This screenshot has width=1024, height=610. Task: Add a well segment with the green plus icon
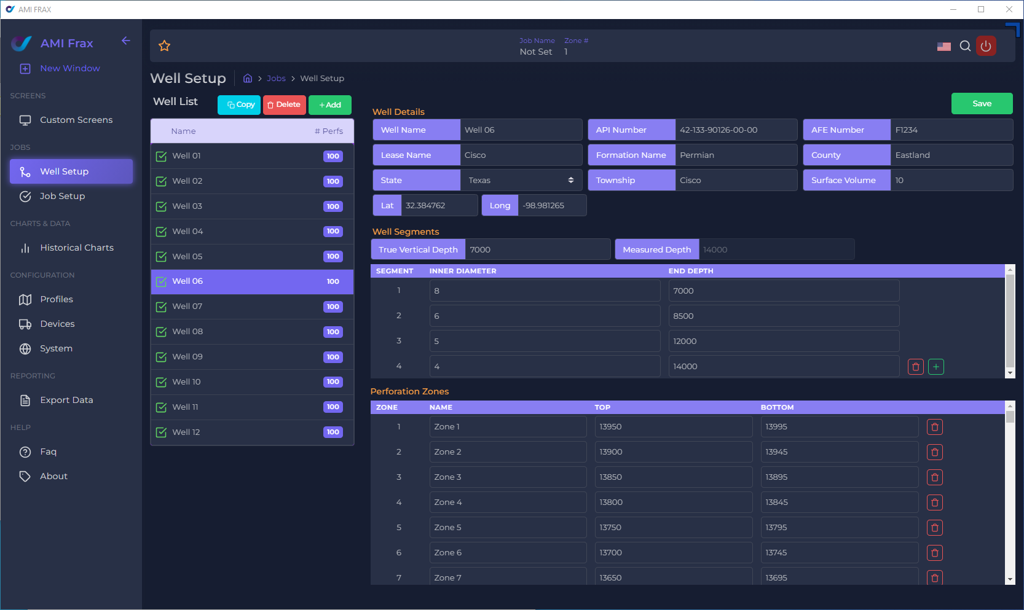[935, 366]
